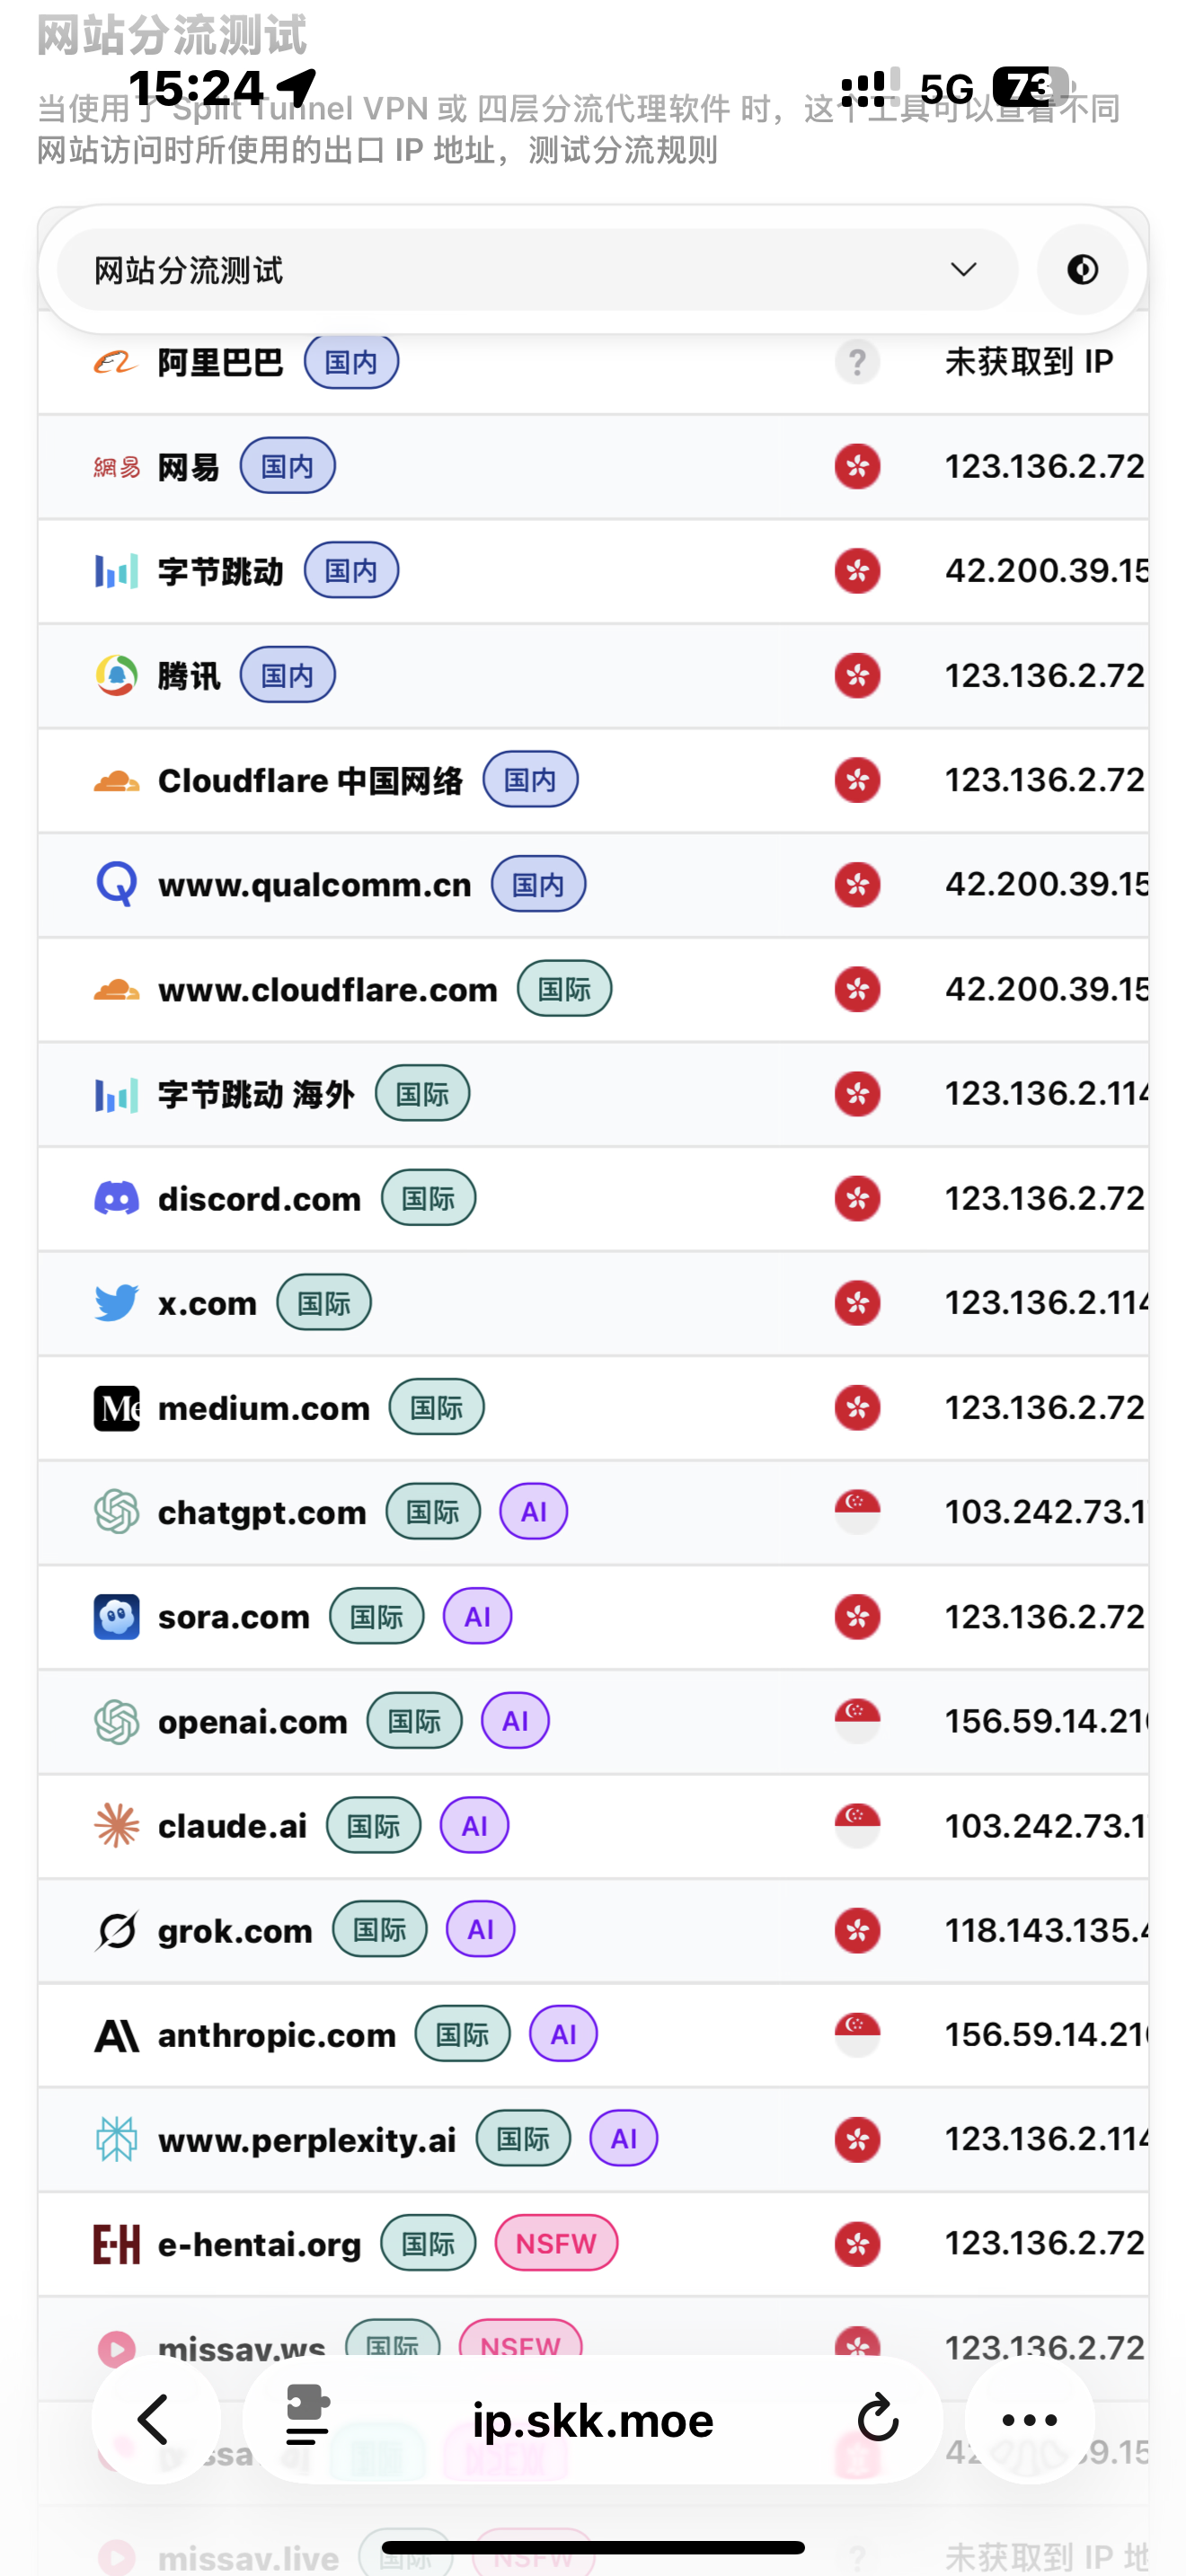Viewport: 1186px width, 2576px height.
Task: Click the Singapore flag beside chatgpt.com
Action: click(857, 1511)
